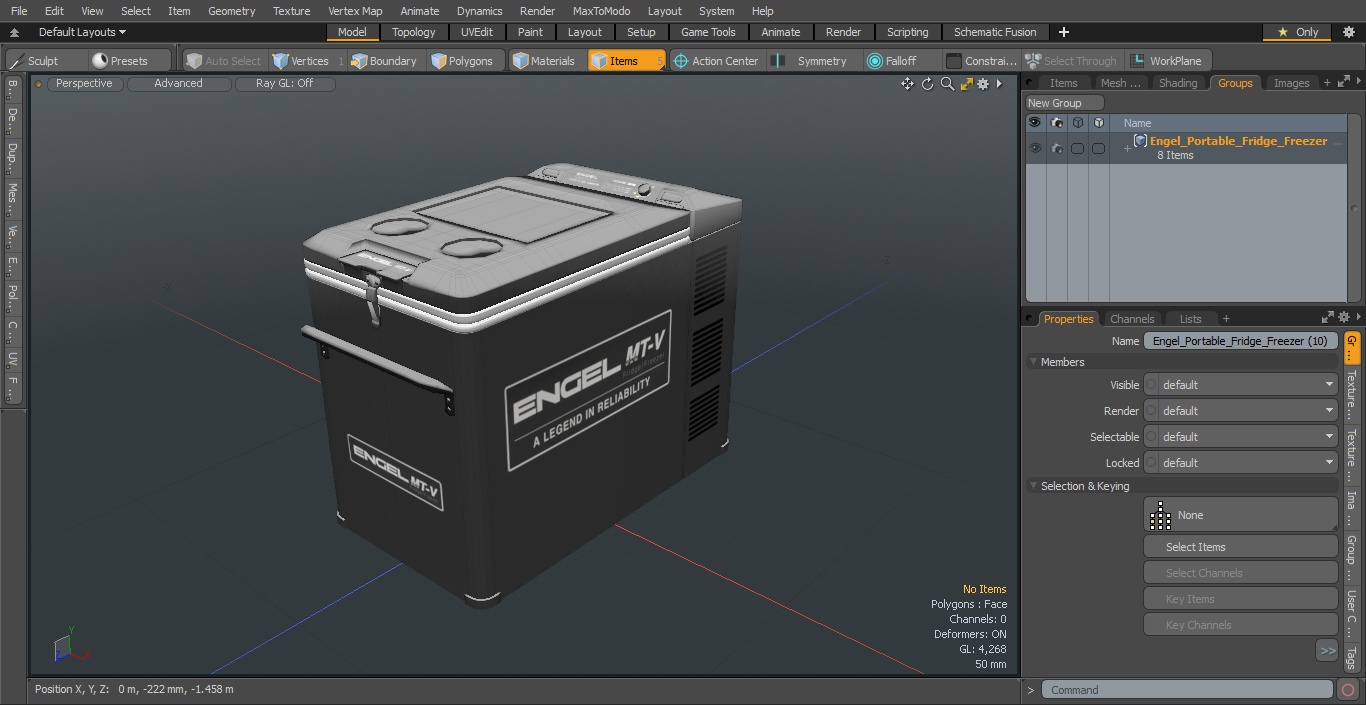The height and width of the screenshot is (705, 1366).
Task: Click the Command input field
Action: pos(1186,690)
